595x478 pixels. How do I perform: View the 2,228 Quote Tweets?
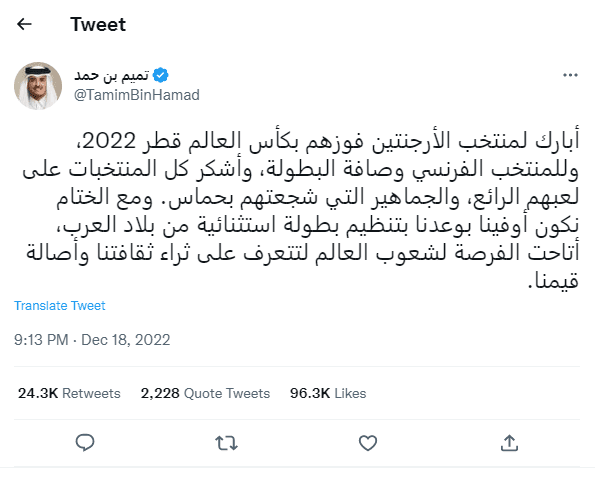[x=205, y=393]
